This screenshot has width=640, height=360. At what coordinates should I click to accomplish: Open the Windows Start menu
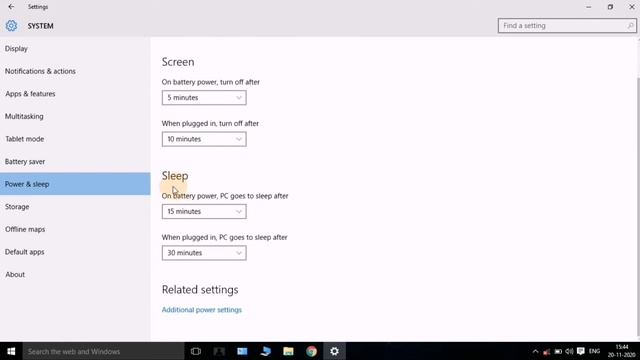click(x=11, y=351)
